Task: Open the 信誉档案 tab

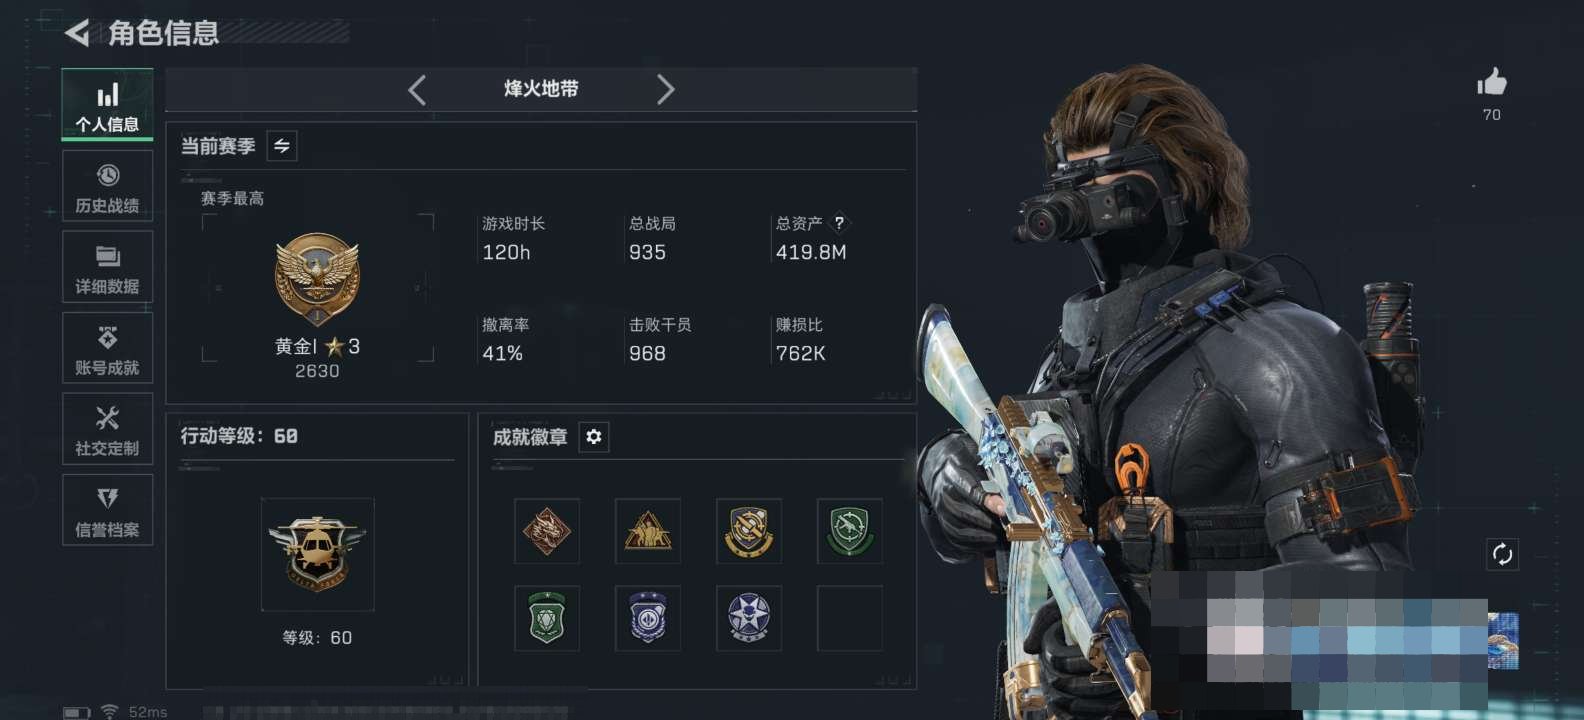Action: (107, 510)
